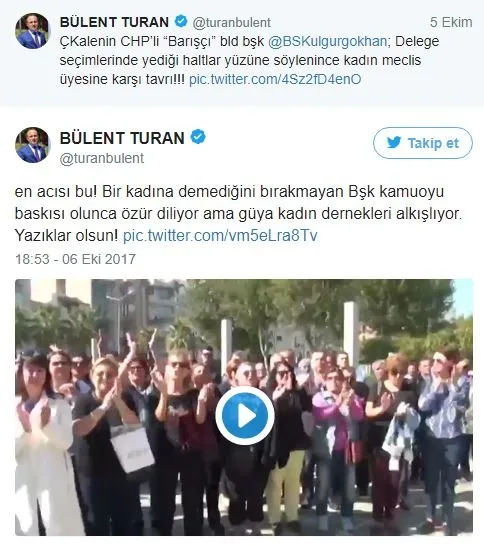Open Bülent Turan's avatar in main tweet

point(33,145)
